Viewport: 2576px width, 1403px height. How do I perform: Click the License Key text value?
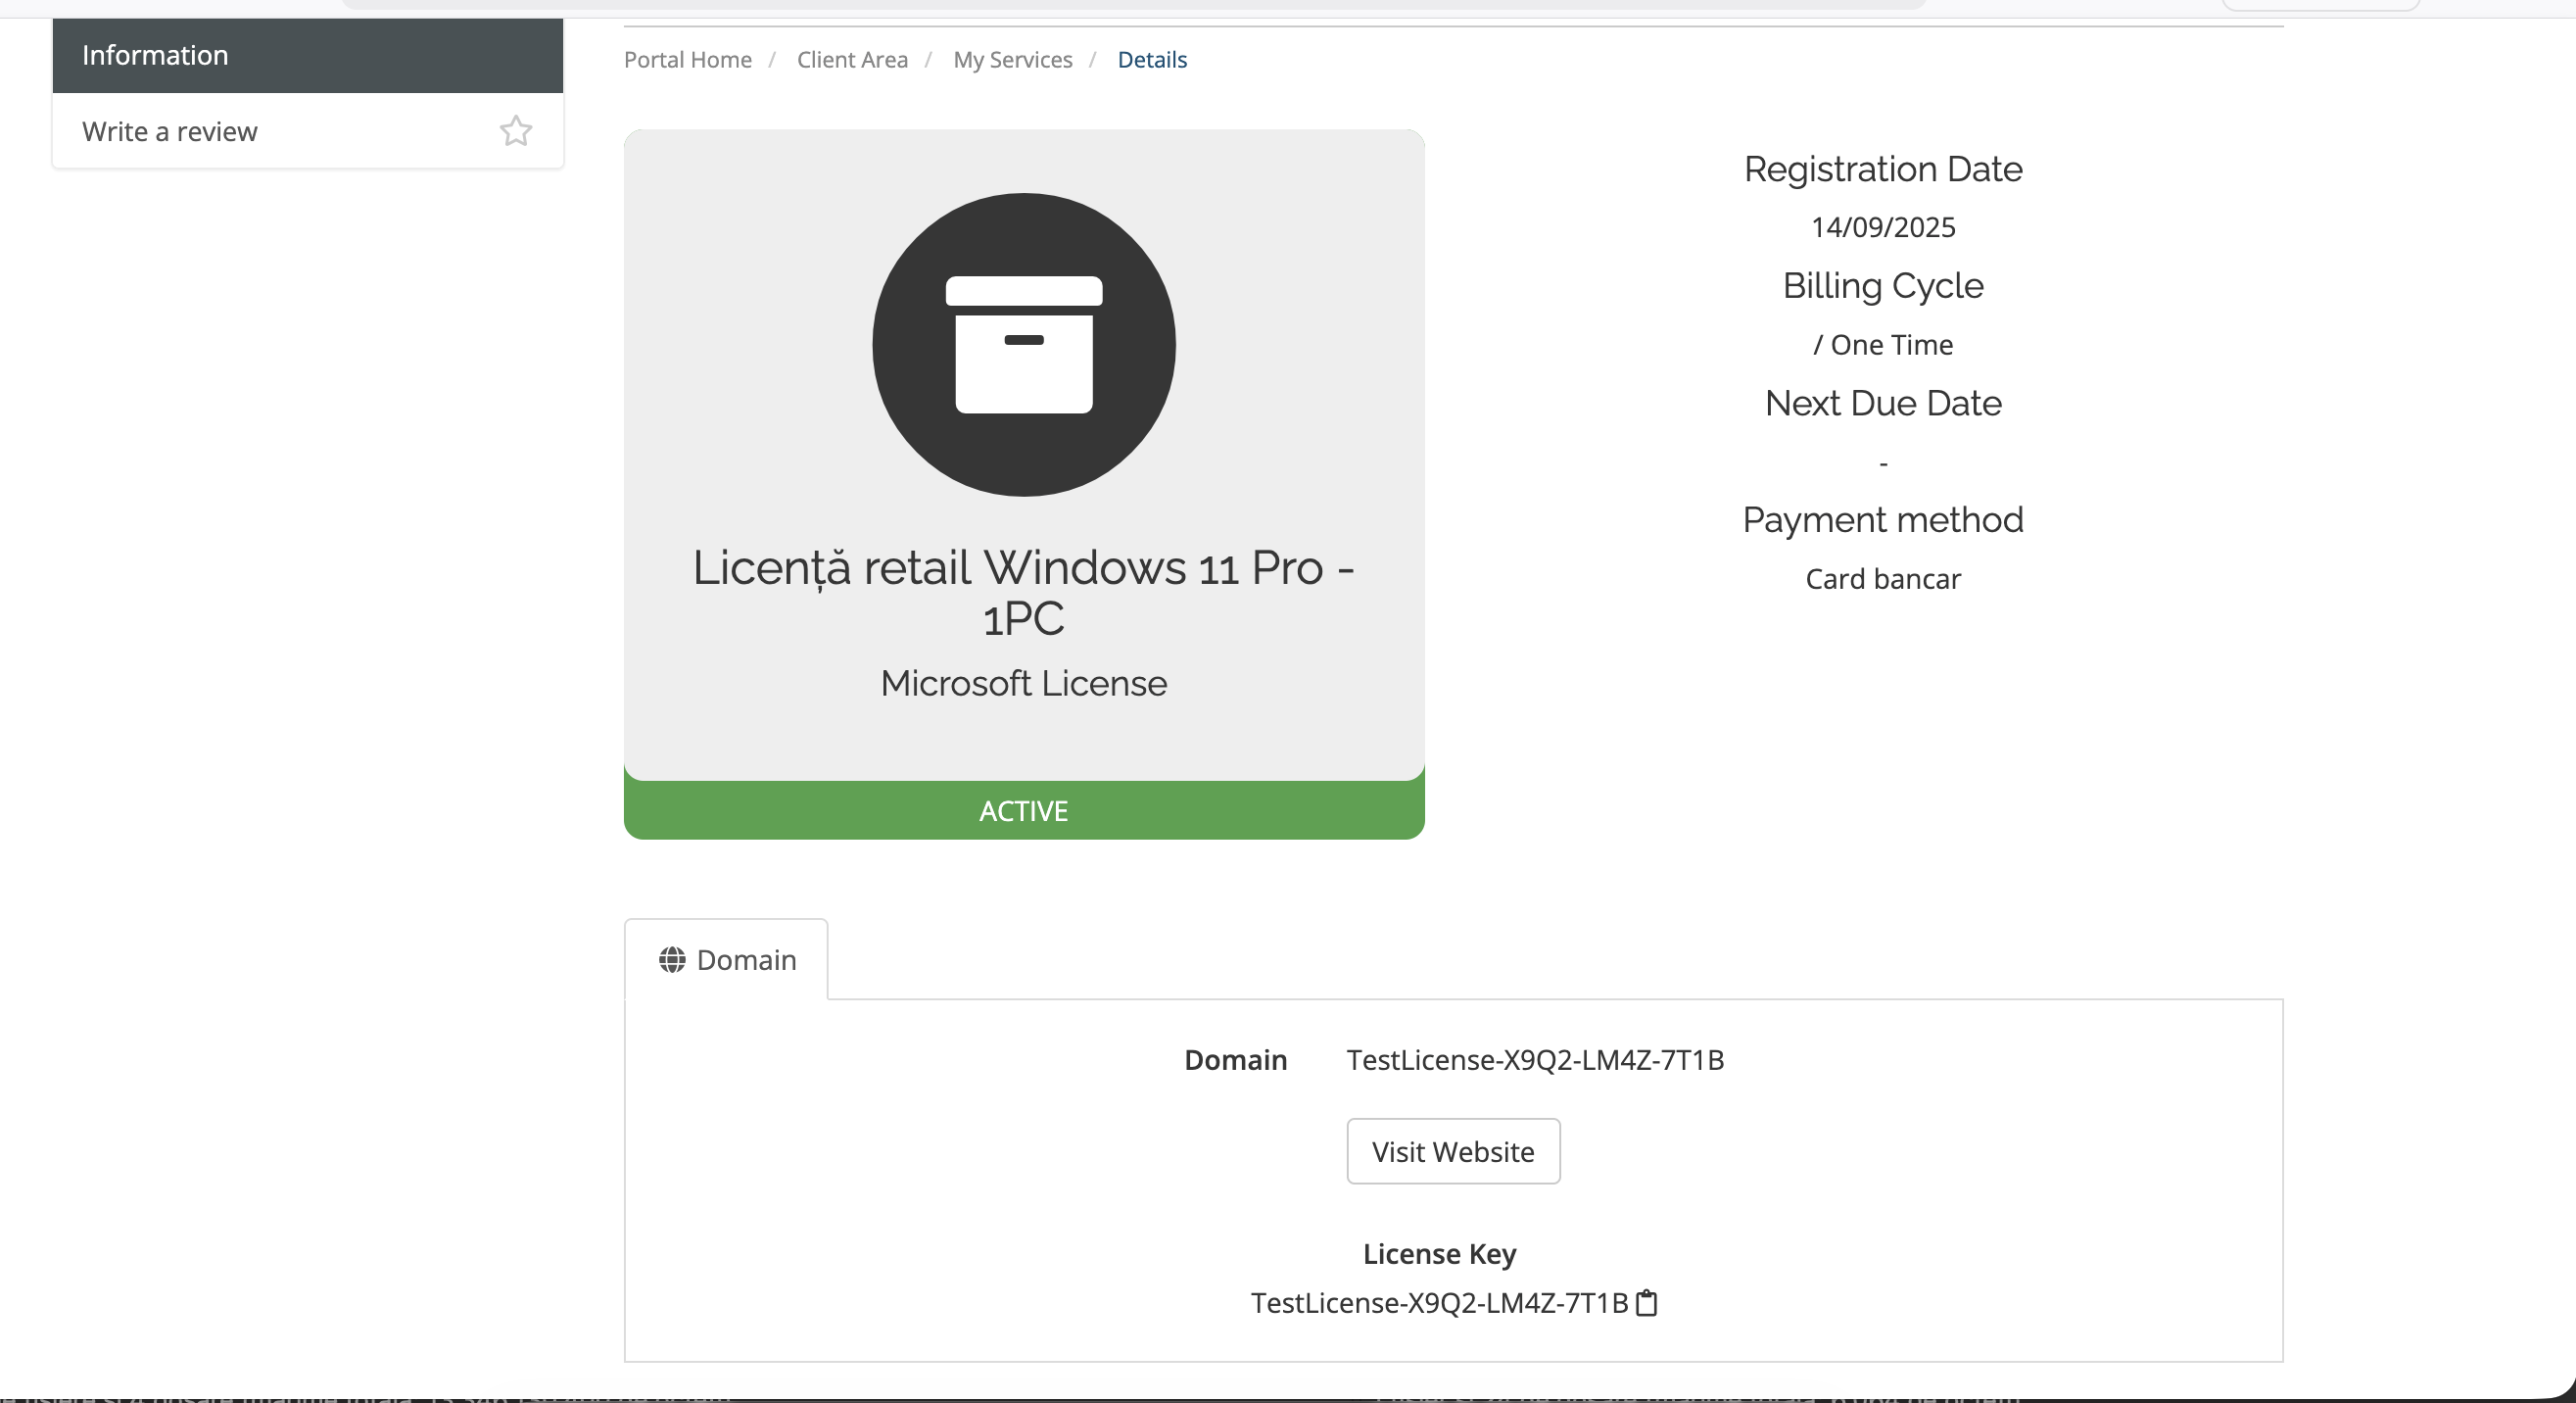(x=1439, y=1303)
